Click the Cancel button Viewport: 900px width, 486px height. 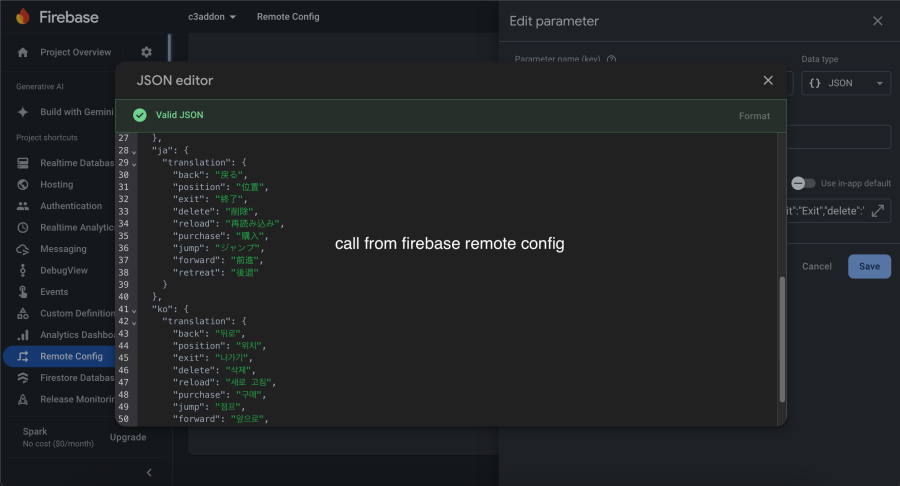click(x=817, y=266)
